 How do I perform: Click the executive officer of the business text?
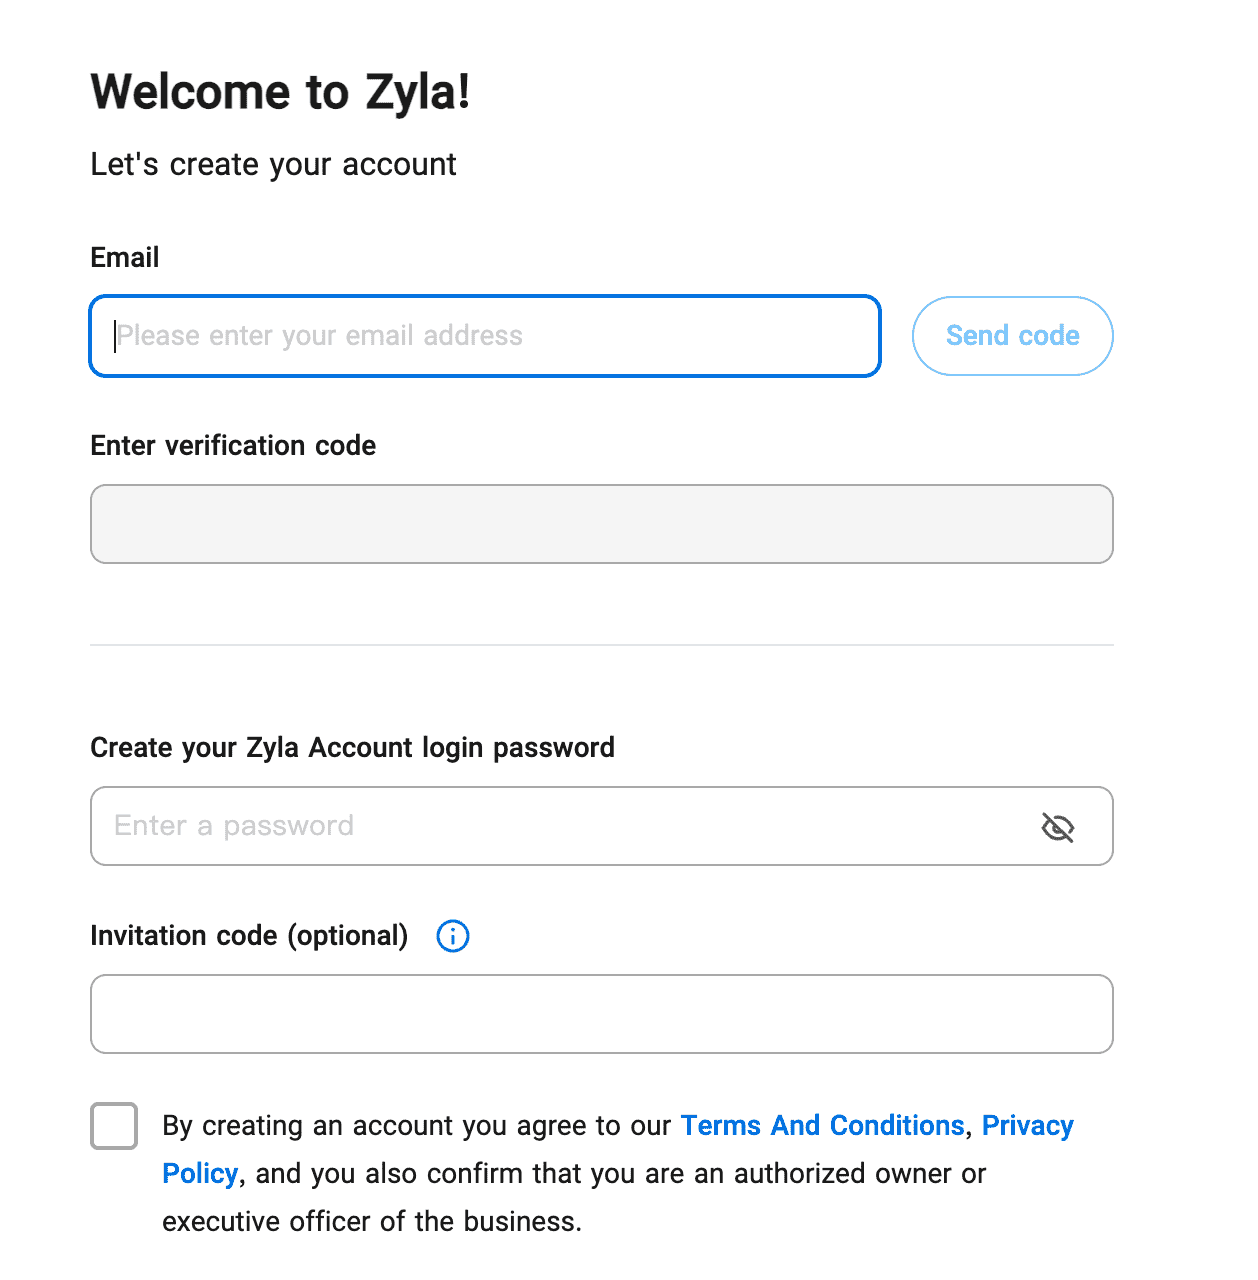point(372,1222)
